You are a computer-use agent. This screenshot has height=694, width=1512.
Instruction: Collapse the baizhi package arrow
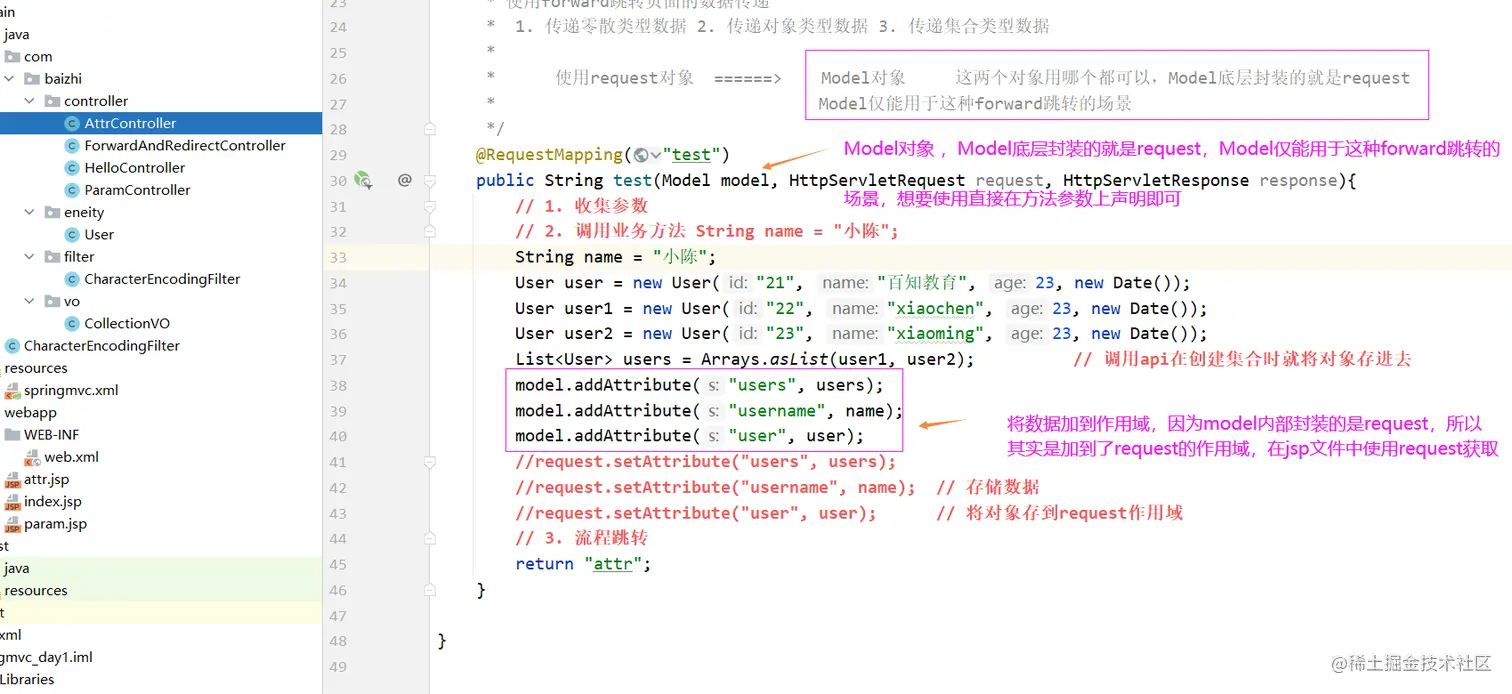click(x=10, y=79)
